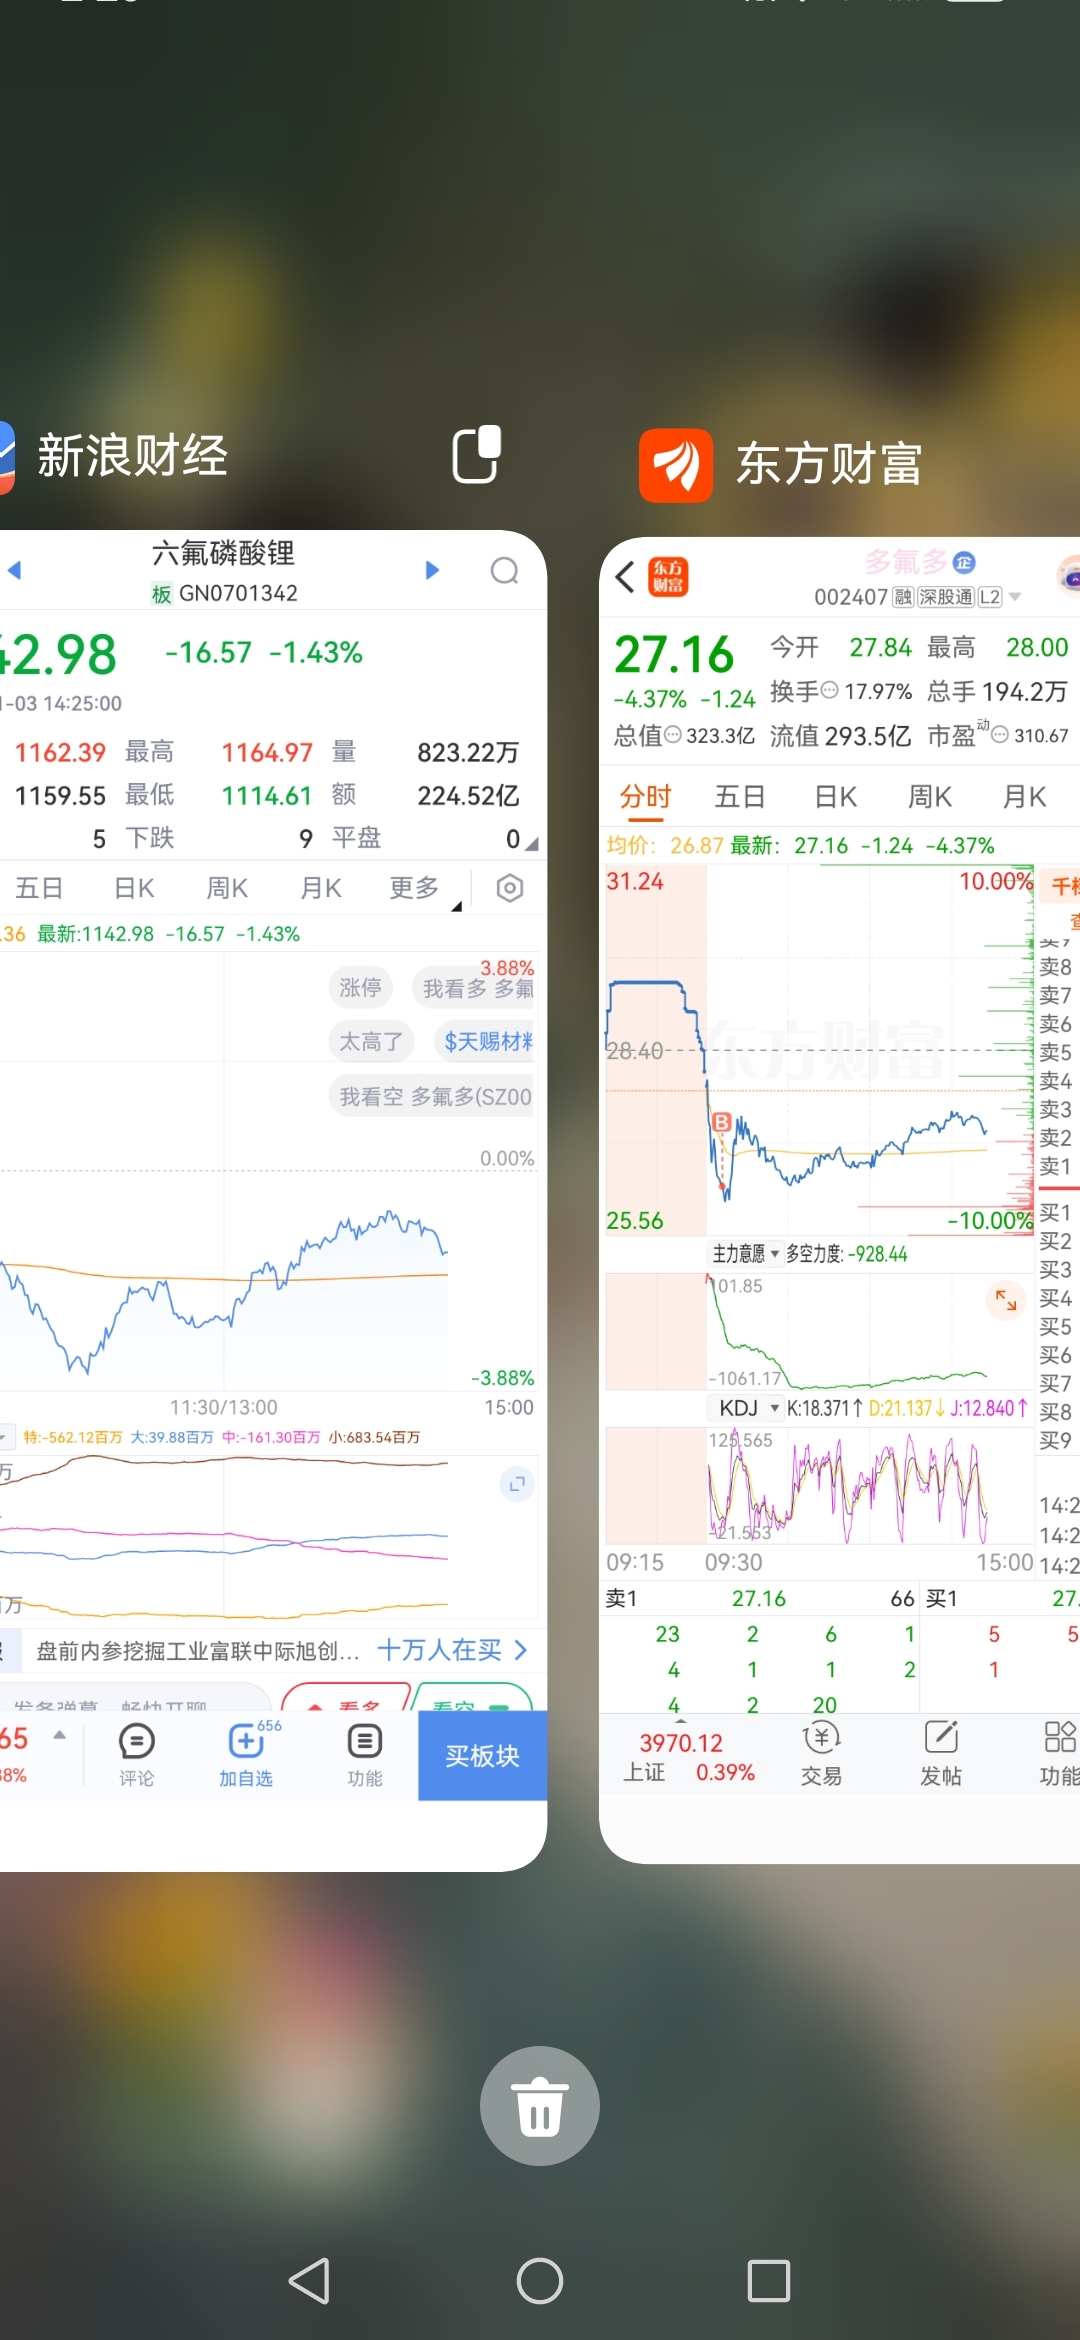Viewport: 1080px width, 2340px height.
Task: Open the 主力意愿 indicator dropdown
Action: (746, 1253)
